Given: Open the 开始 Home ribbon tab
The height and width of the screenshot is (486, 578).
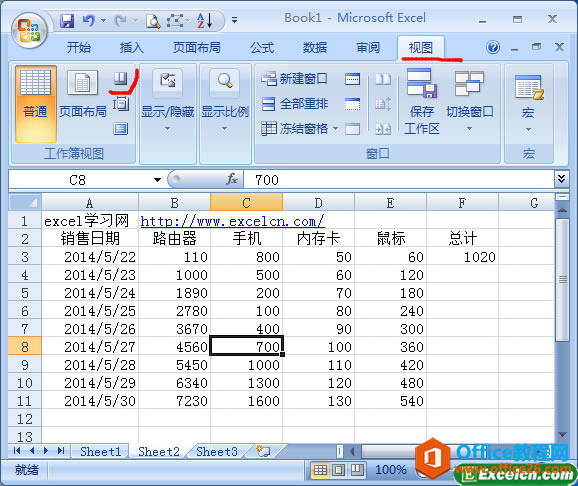Looking at the screenshot, I should (x=79, y=48).
